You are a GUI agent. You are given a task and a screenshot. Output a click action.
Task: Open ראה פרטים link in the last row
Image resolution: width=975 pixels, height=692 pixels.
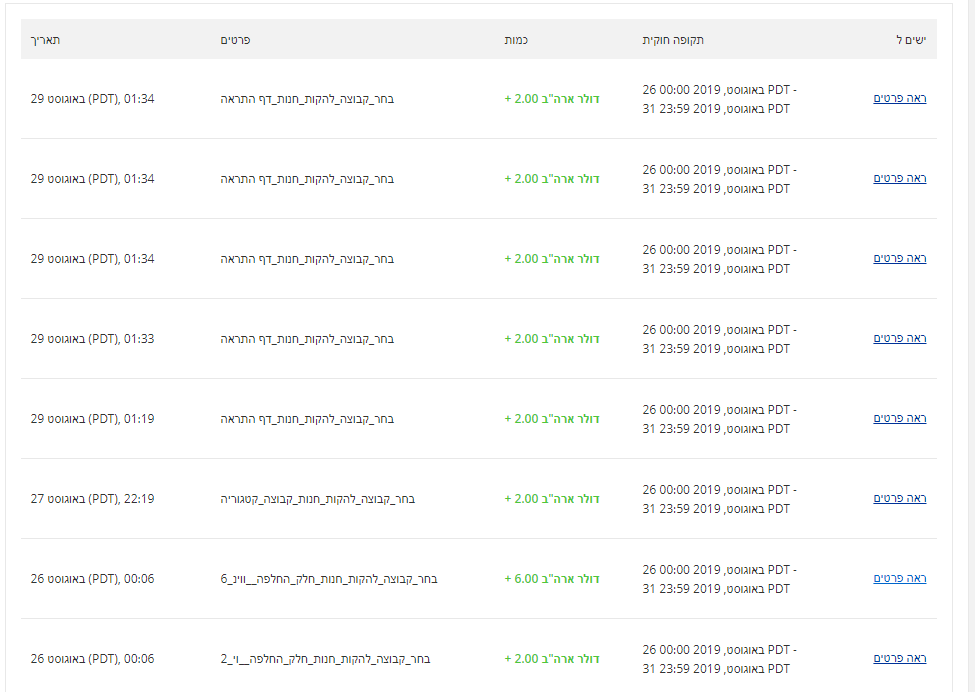pyautogui.click(x=900, y=658)
